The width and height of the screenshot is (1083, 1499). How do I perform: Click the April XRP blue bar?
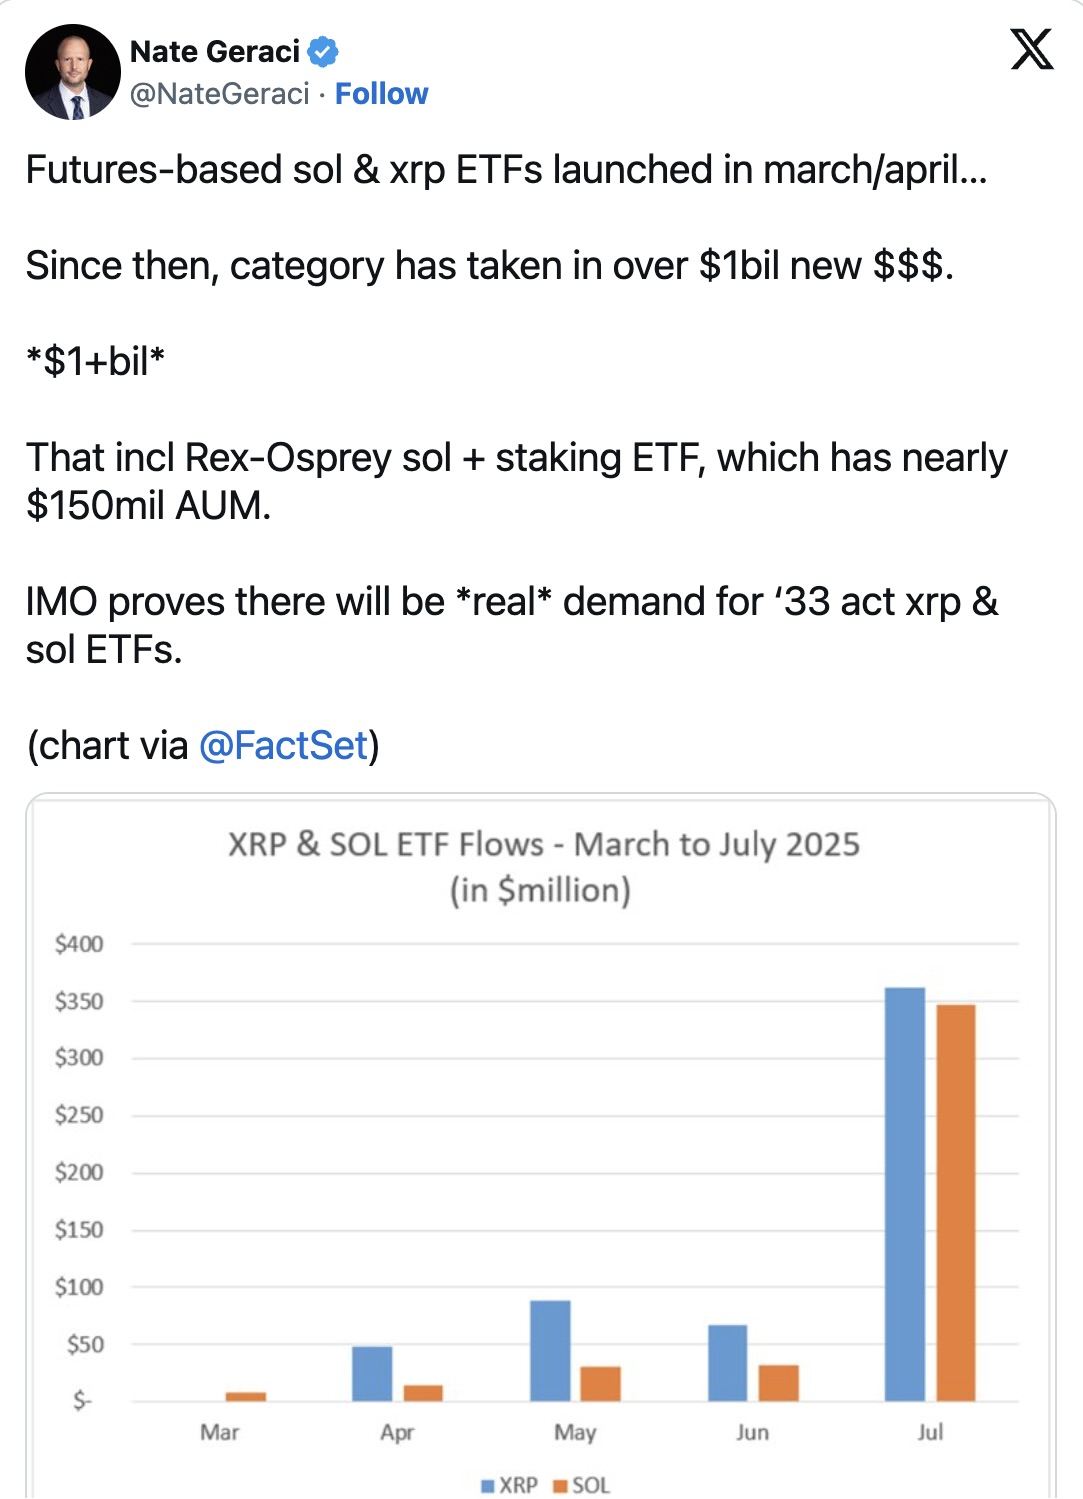(x=372, y=1373)
